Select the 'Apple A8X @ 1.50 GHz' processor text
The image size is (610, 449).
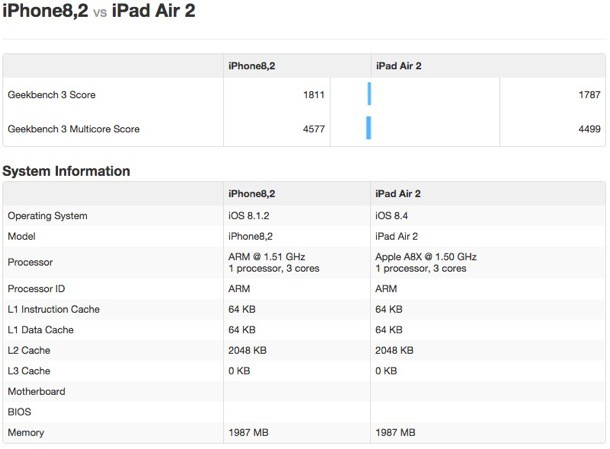426,256
